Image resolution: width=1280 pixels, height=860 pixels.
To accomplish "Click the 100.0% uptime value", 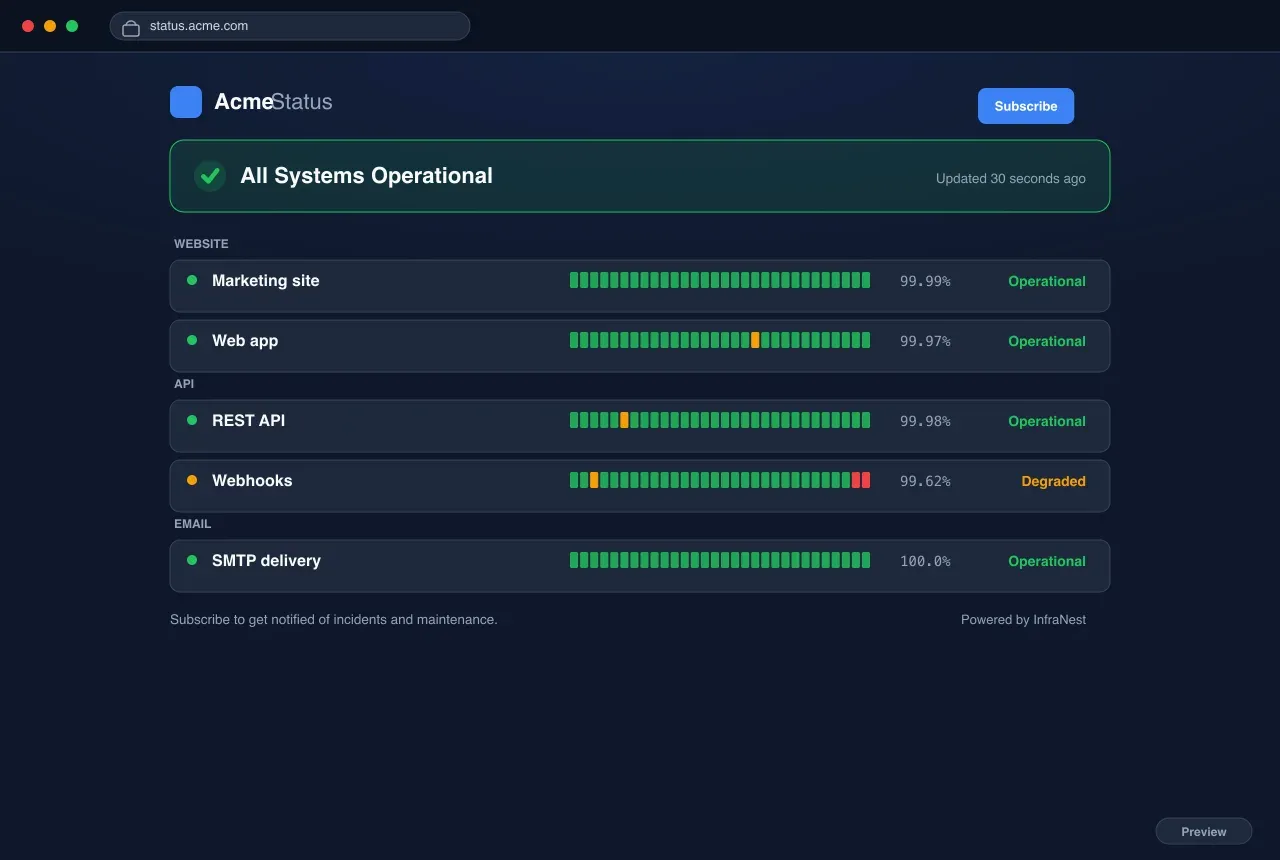I will 925,561.
